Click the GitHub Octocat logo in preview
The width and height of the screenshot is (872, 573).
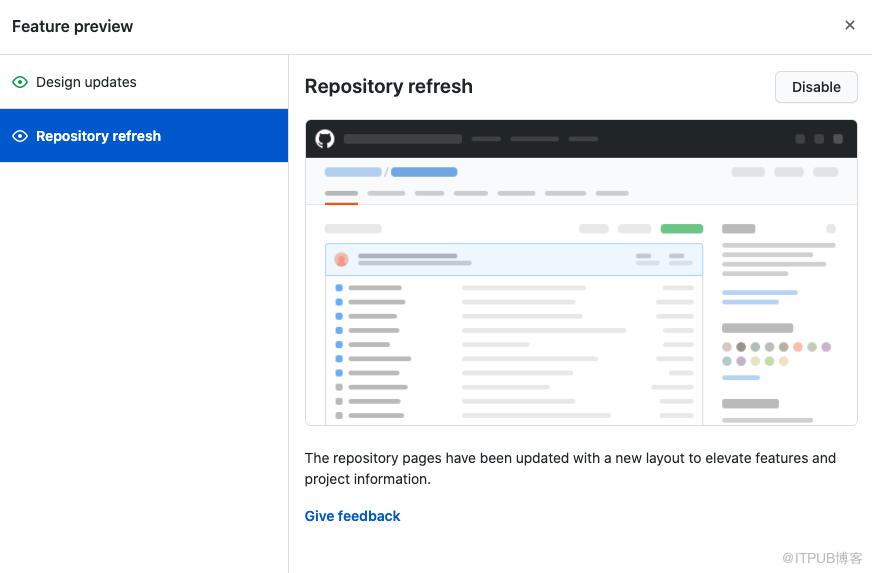click(x=325, y=139)
